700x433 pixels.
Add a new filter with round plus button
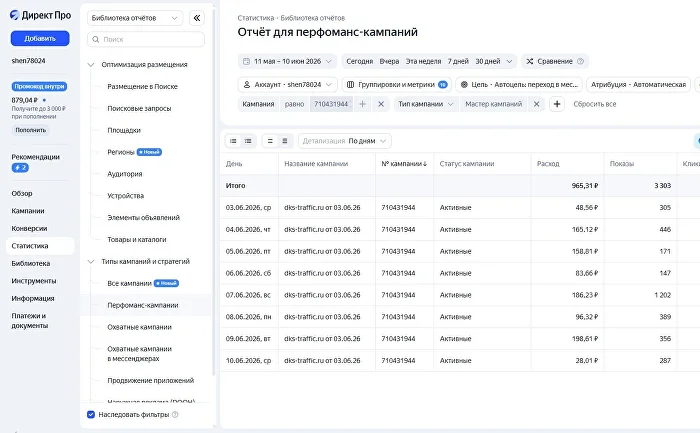pyautogui.click(x=557, y=104)
